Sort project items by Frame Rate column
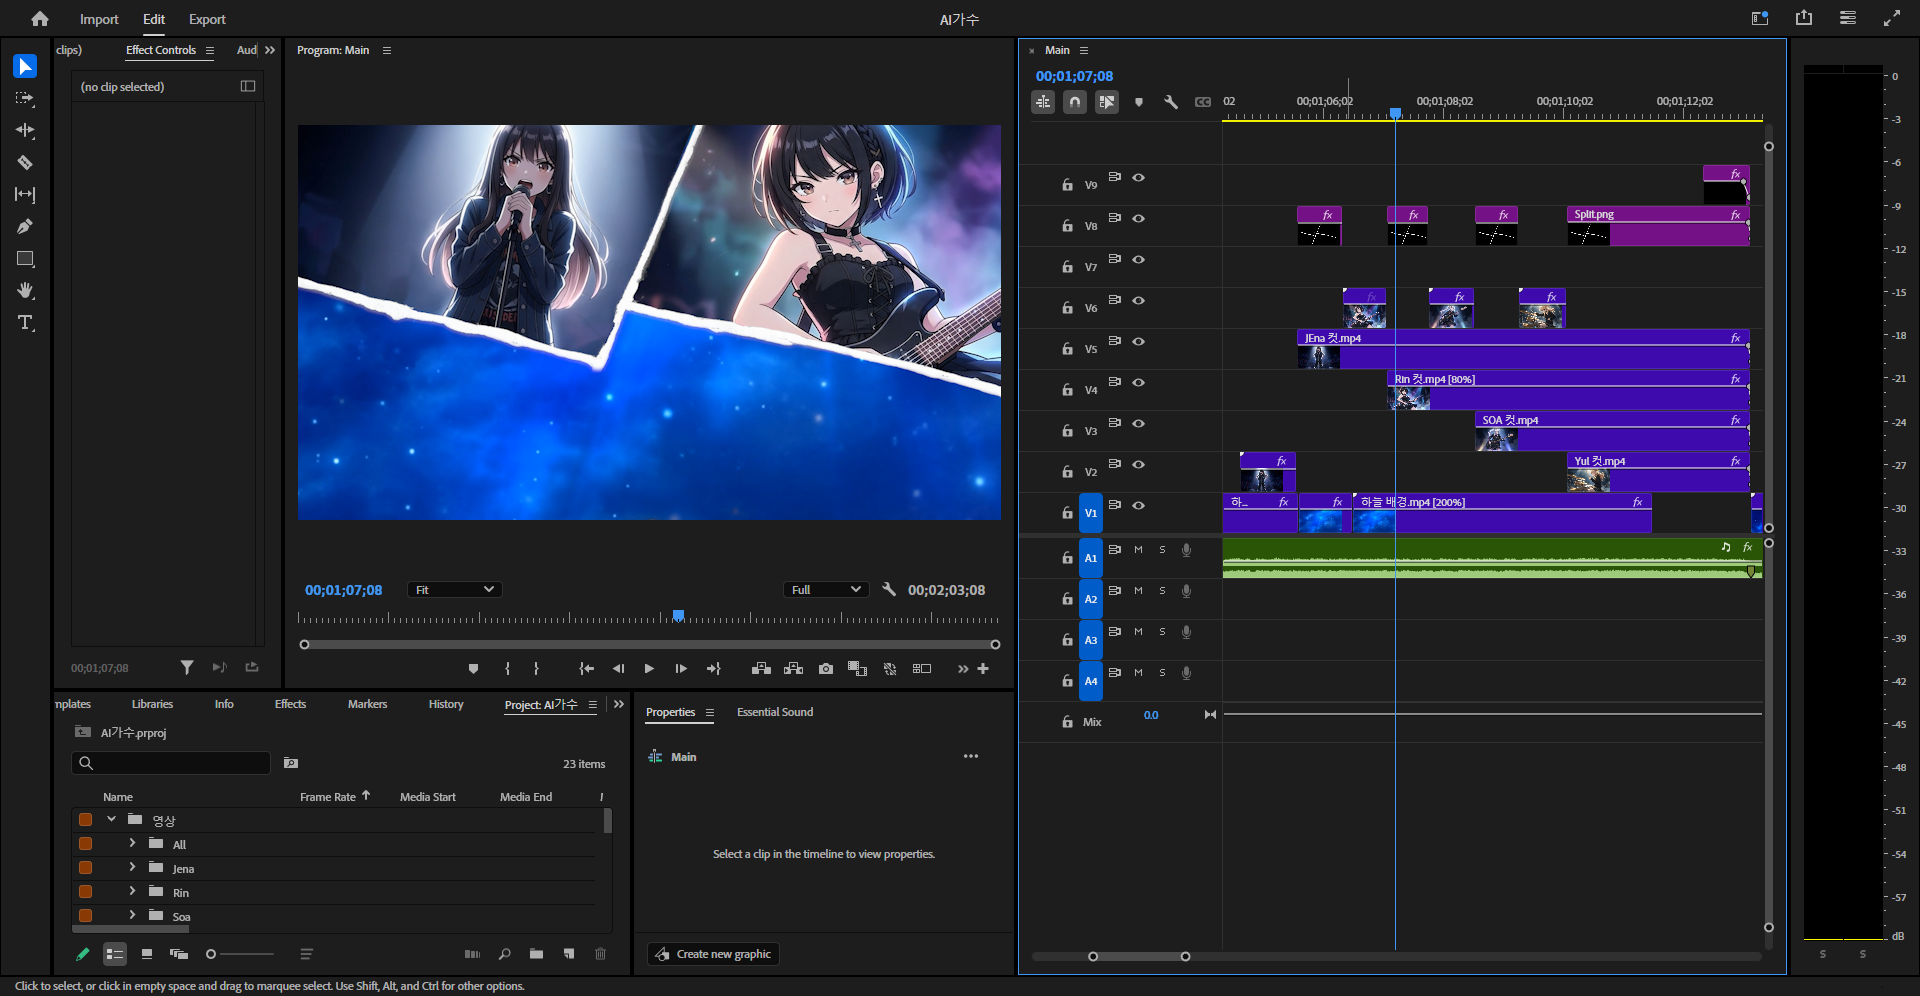Screen dimensions: 1920x996 tap(328, 797)
